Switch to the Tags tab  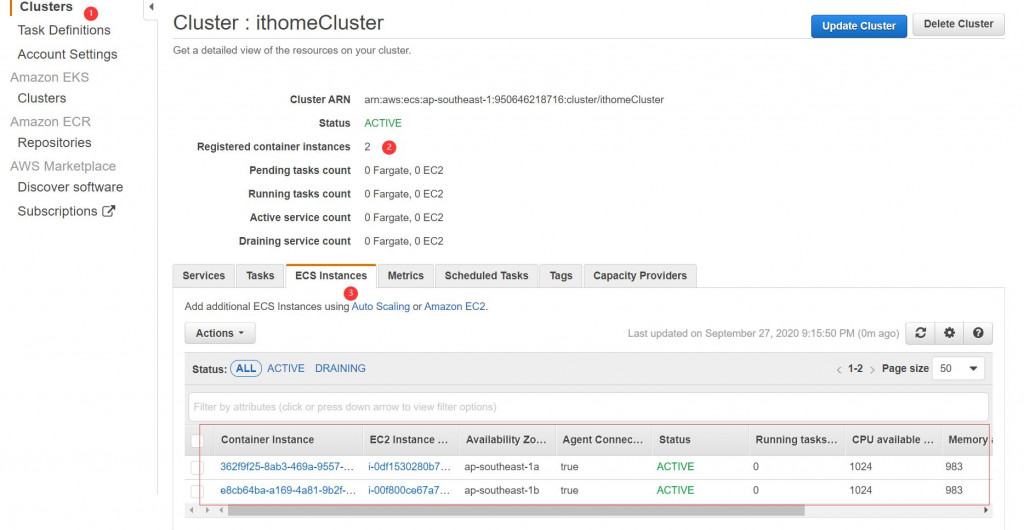click(x=561, y=275)
